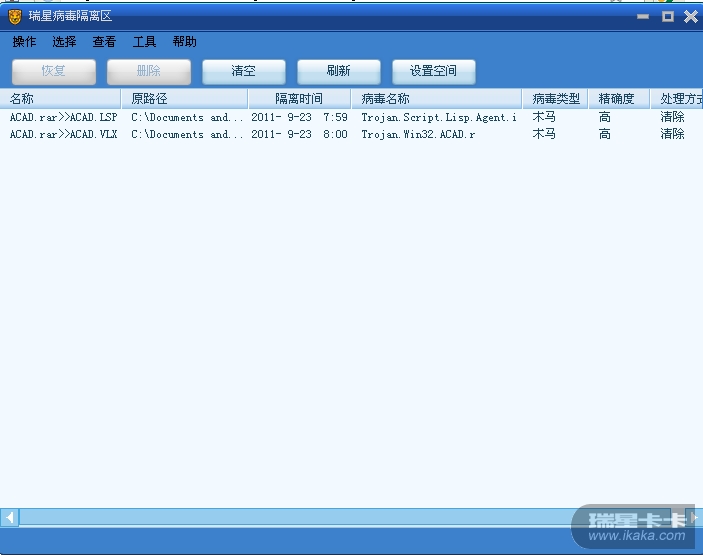Click the 清空 button to empty quarantine
Screen dimensions: 703x555
coord(244,71)
